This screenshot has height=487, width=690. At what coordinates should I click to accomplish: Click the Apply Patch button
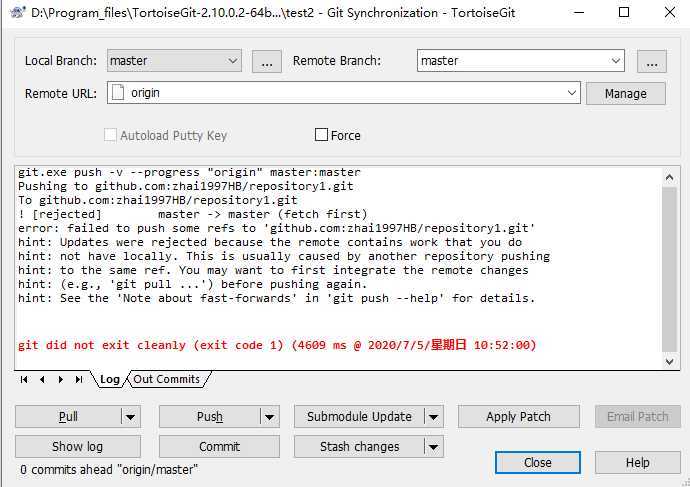(x=518, y=417)
